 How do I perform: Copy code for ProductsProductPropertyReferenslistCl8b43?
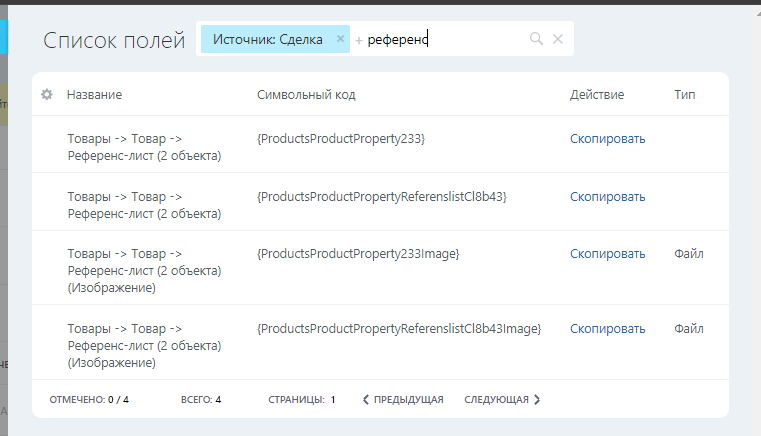click(607, 197)
